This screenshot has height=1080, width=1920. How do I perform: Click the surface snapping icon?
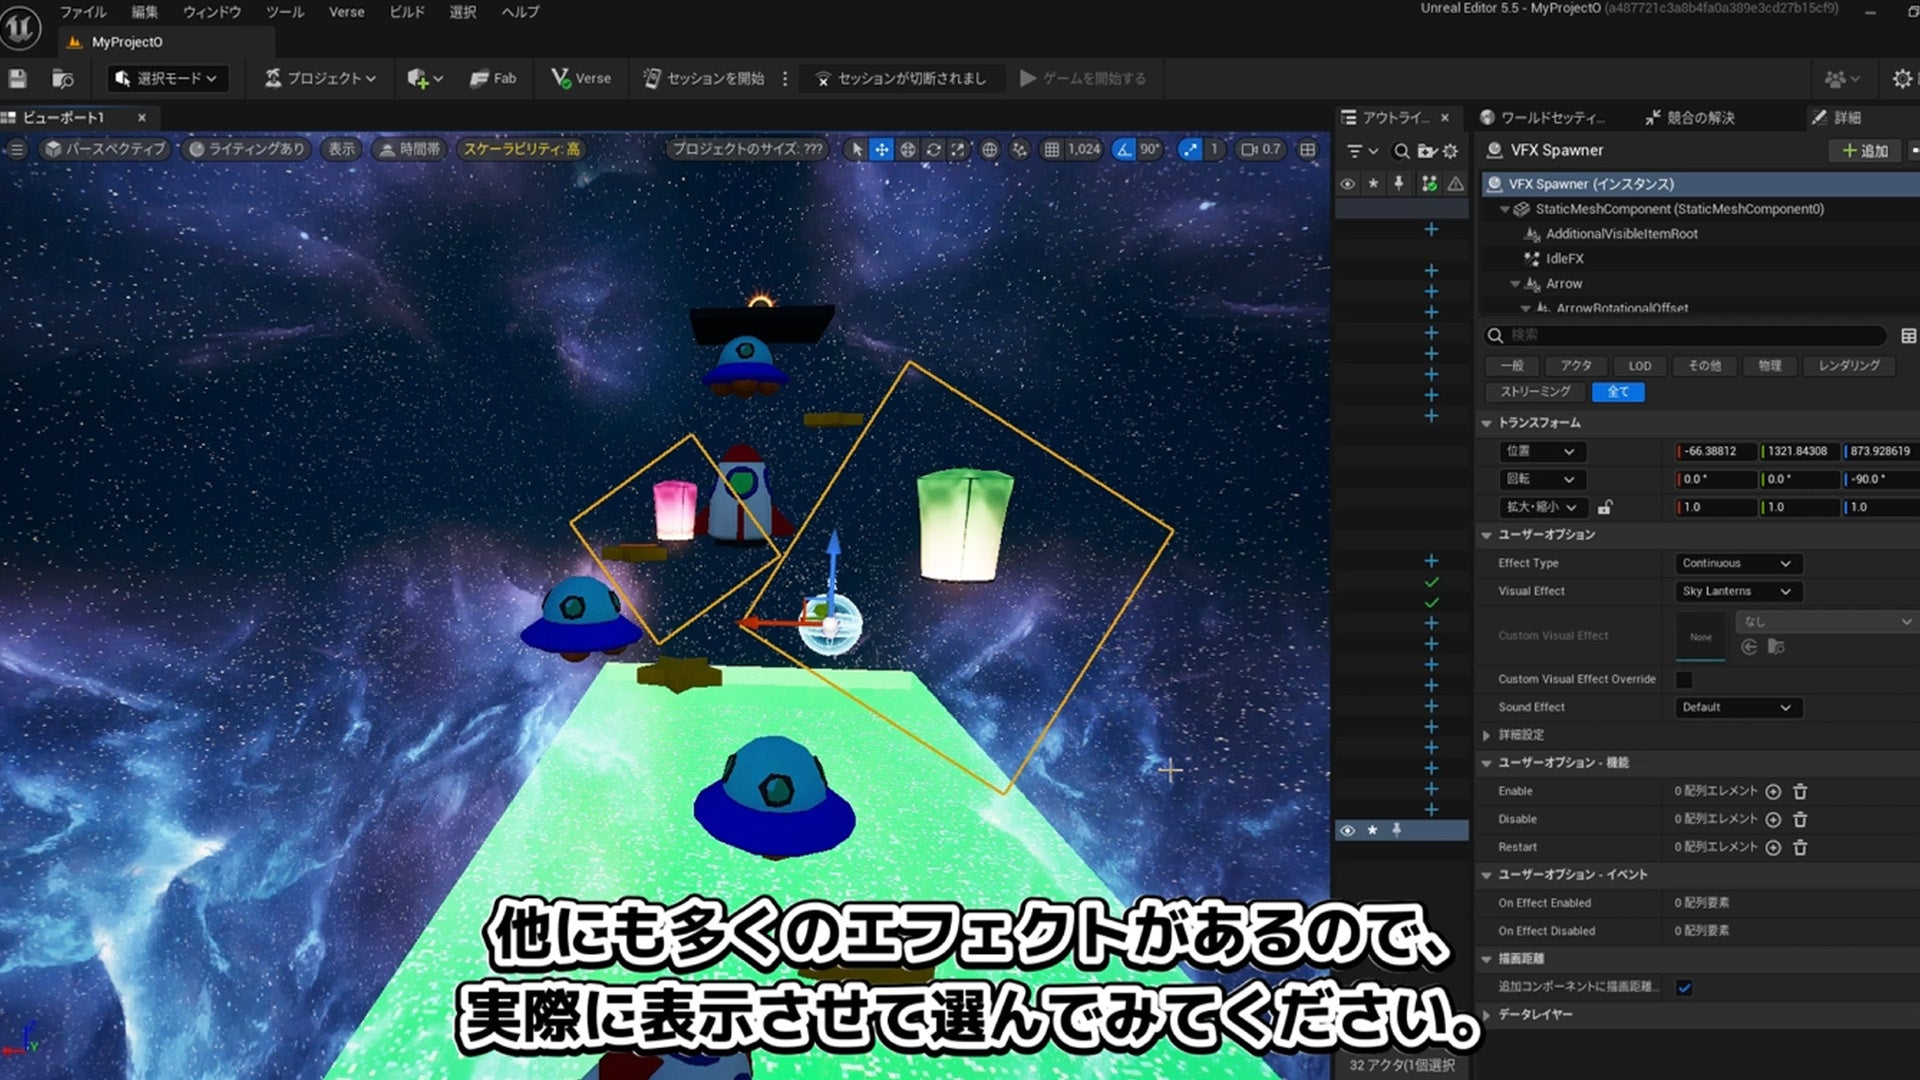tap(1019, 149)
